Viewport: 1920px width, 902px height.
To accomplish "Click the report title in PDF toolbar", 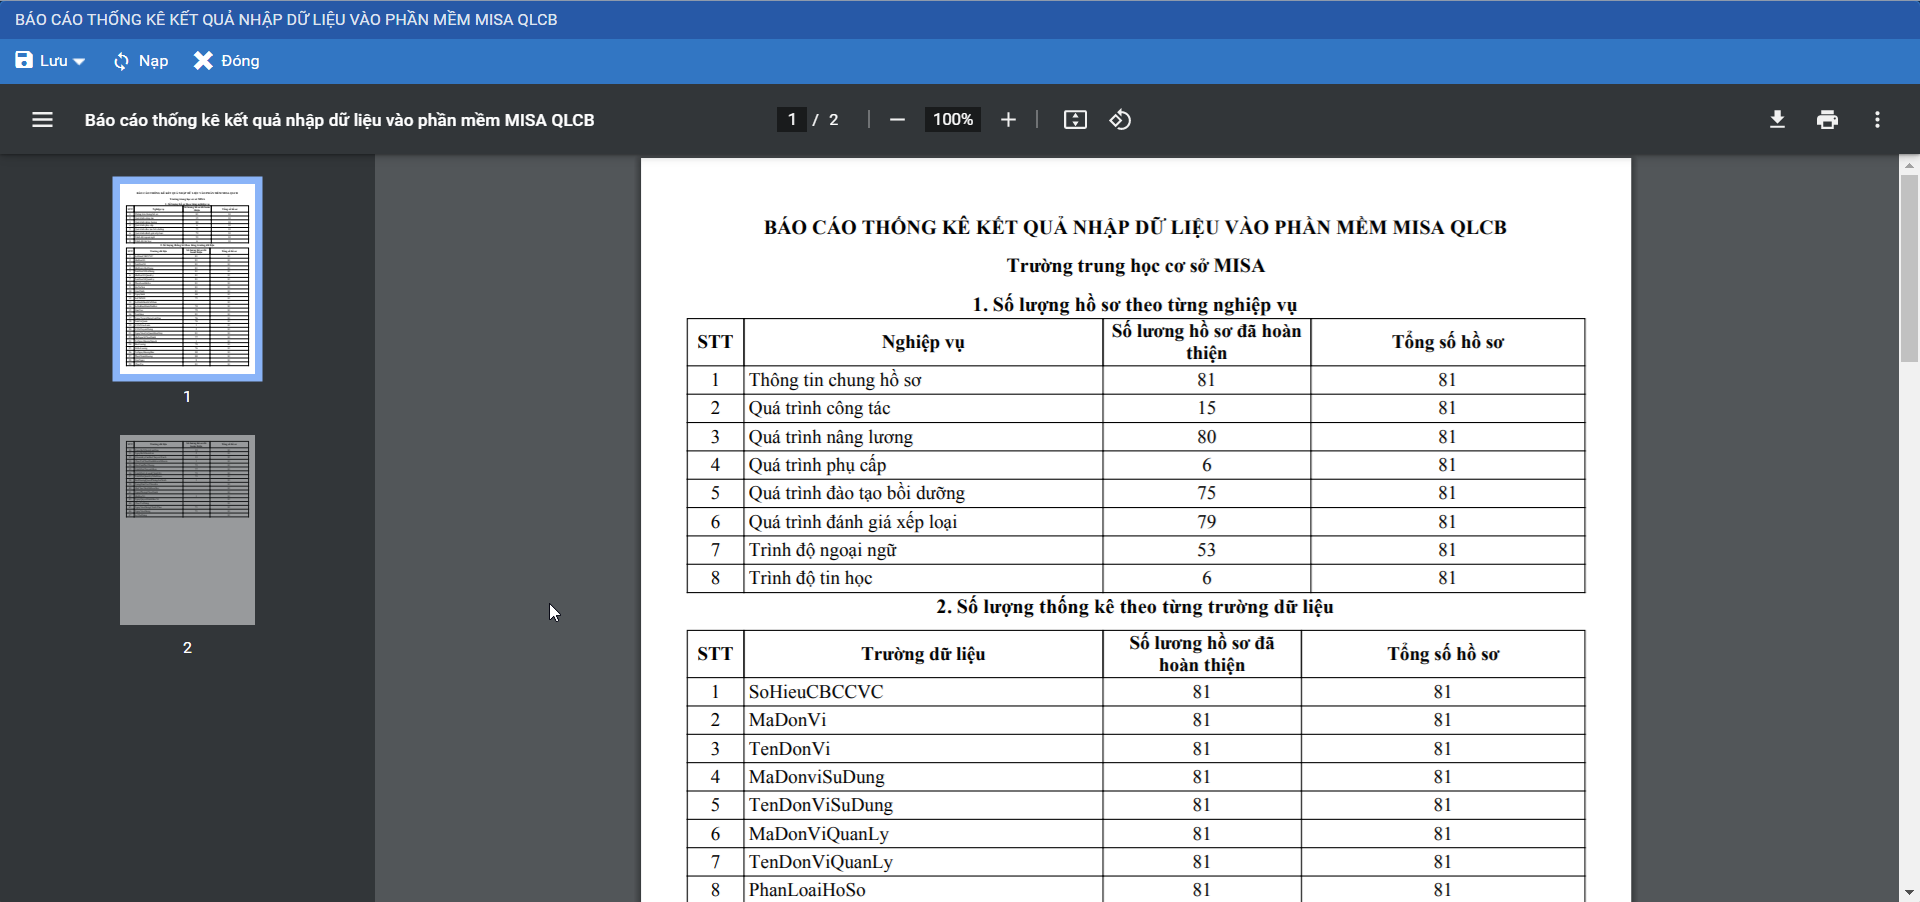I will pos(339,120).
